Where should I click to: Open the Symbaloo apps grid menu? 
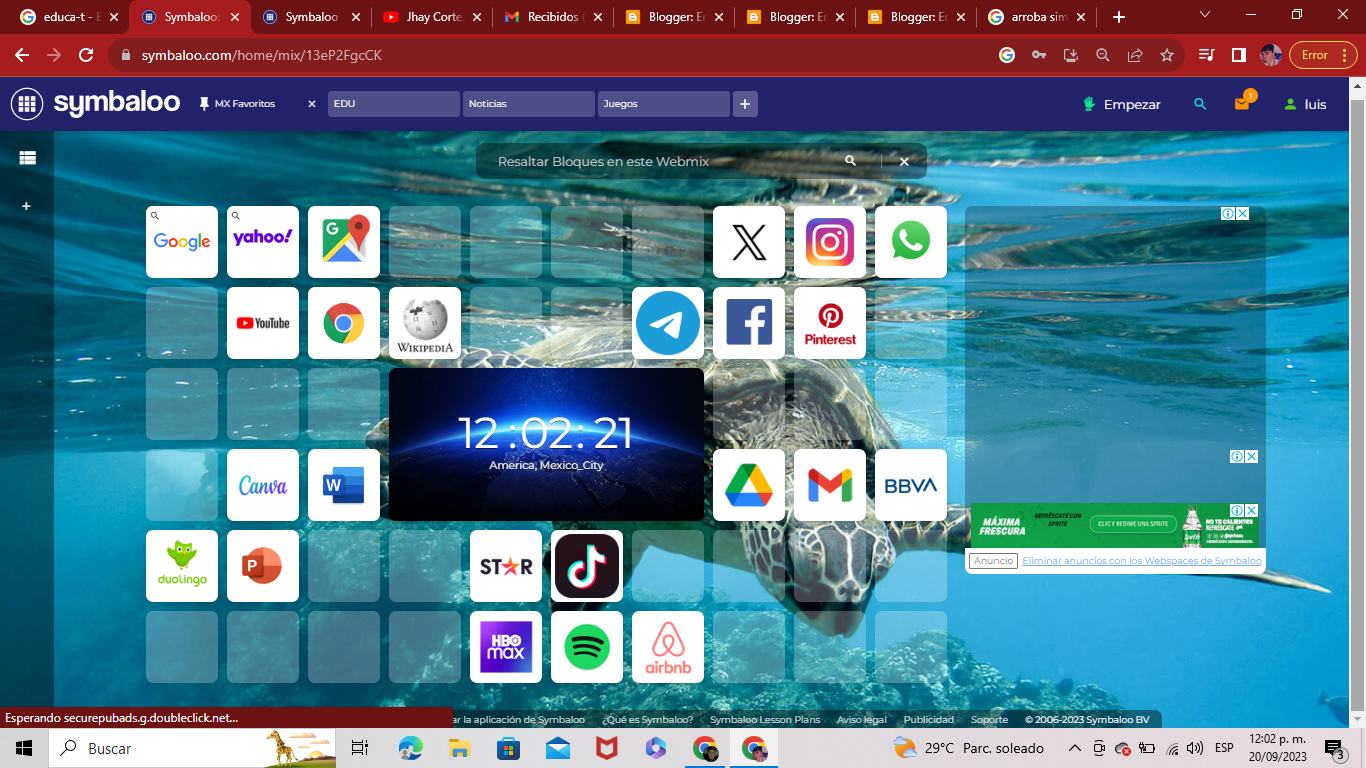27,104
